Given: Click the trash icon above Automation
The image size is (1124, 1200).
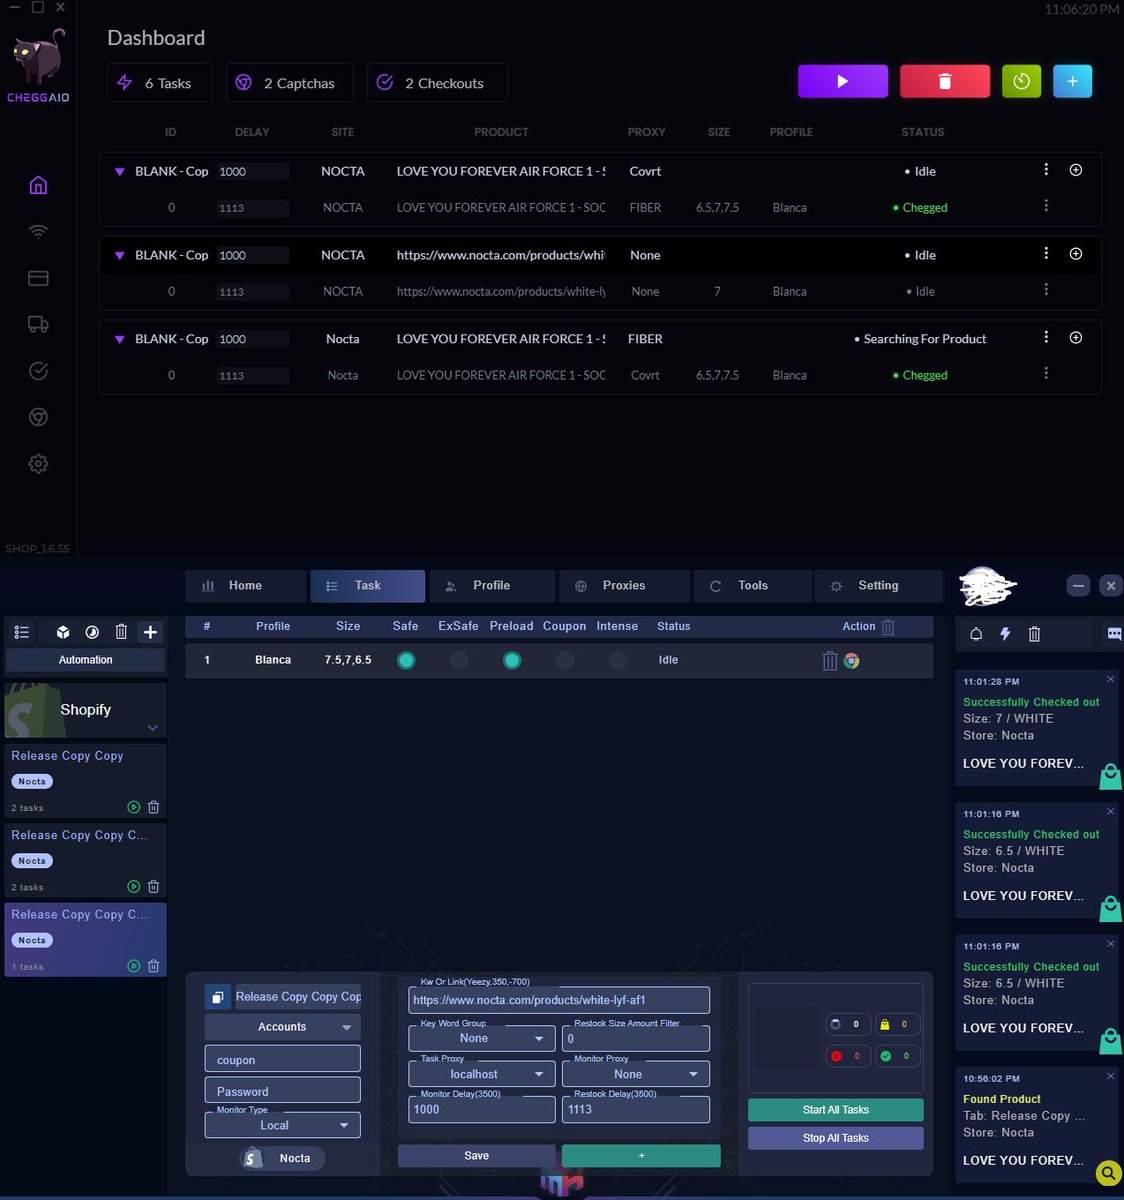Looking at the screenshot, I should pos(121,632).
